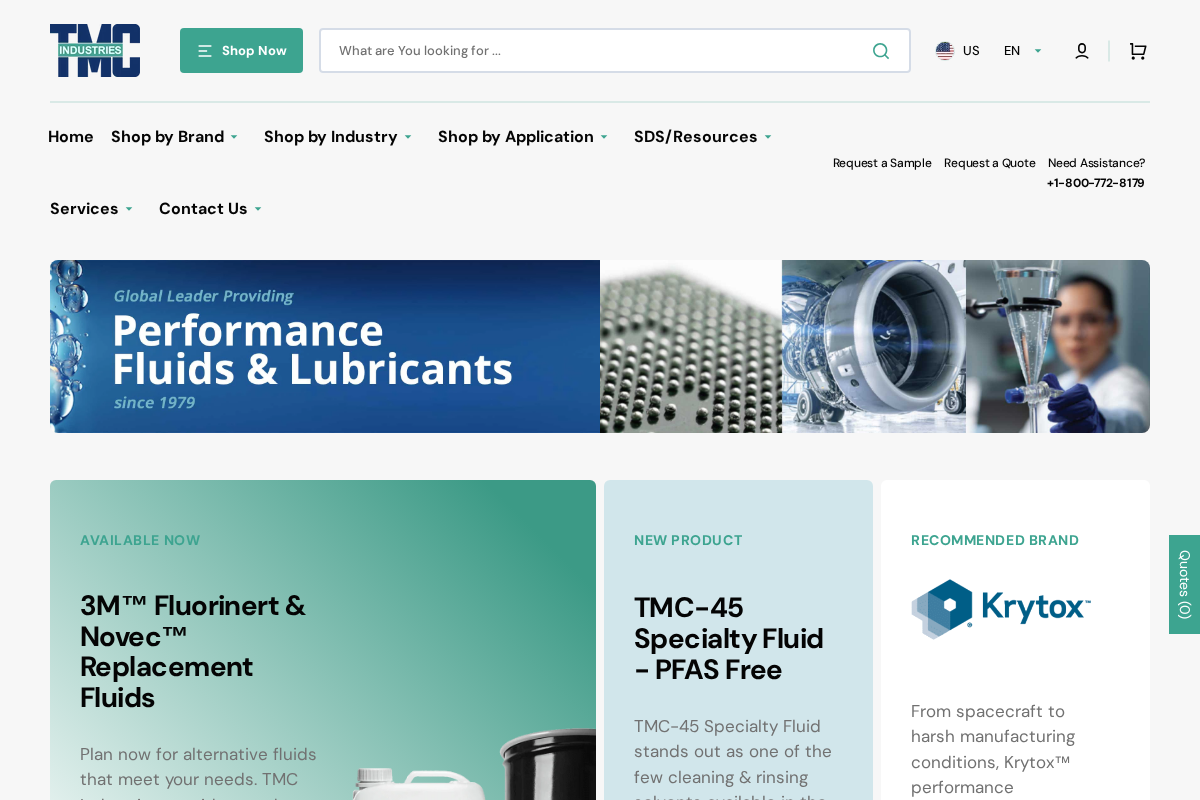
Task: Click the +1-800-772-8179 phone number
Action: [x=1095, y=182]
